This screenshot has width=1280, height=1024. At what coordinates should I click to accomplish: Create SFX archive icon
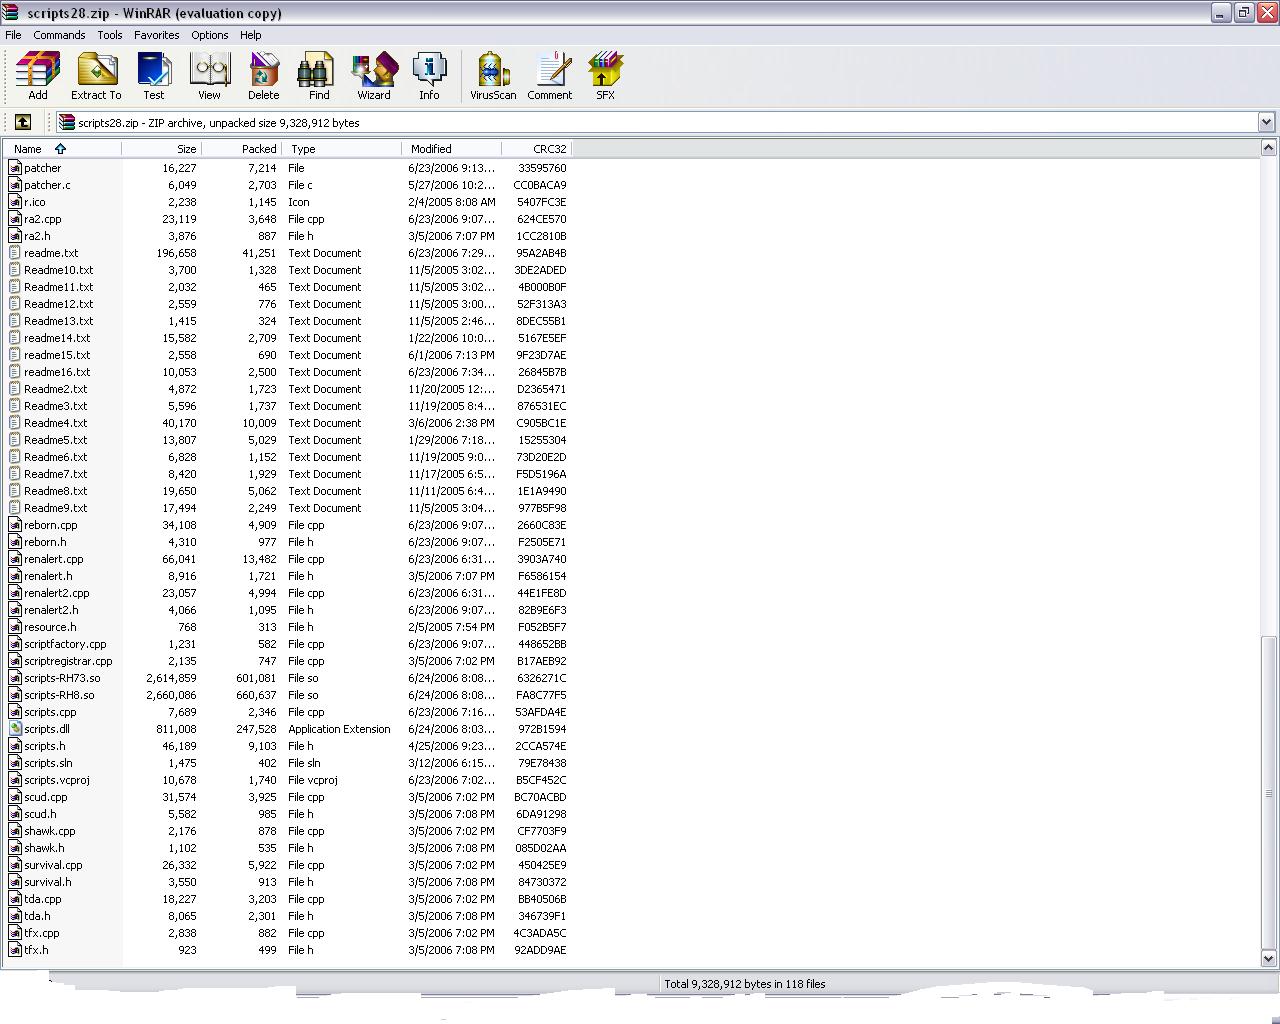pos(605,76)
